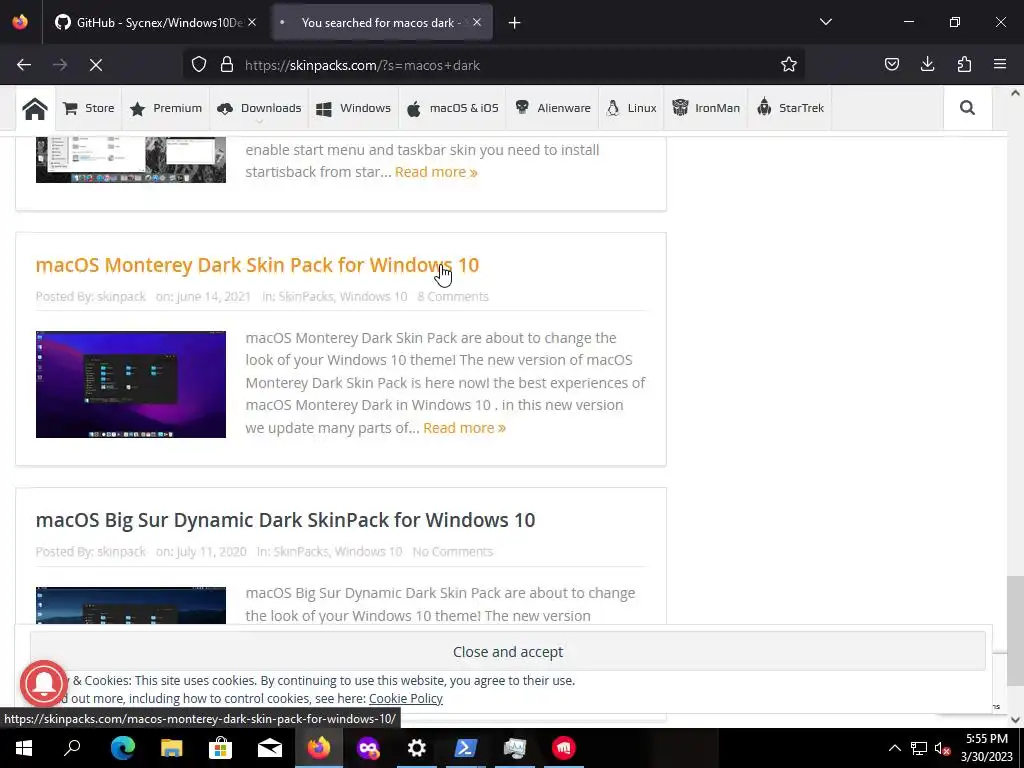Viewport: 1024px width, 768px height.
Task: Open the IronMan menu item
Action: pos(706,108)
